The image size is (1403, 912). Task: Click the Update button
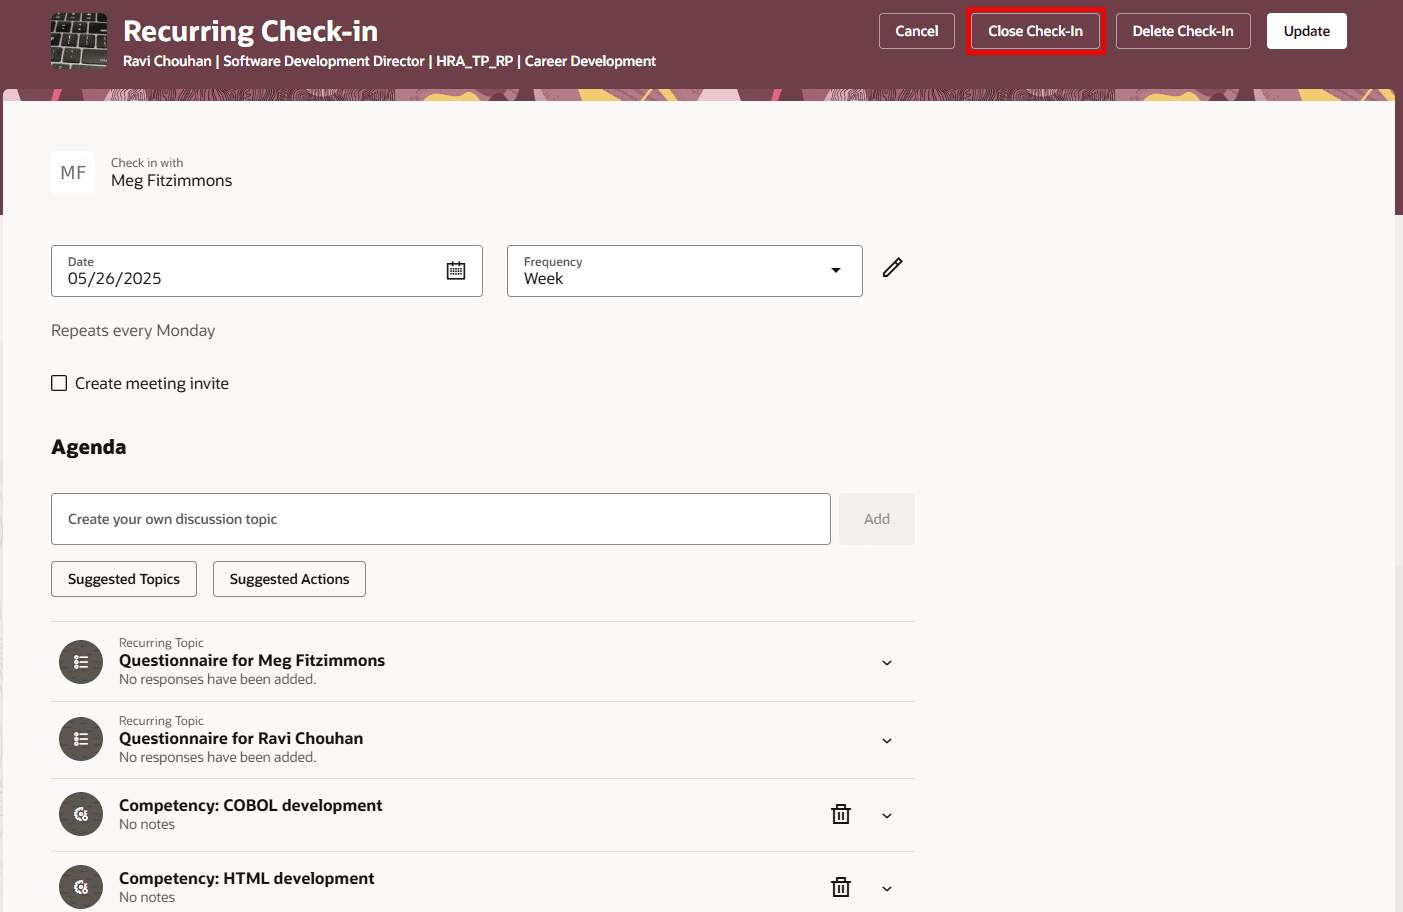point(1307,31)
